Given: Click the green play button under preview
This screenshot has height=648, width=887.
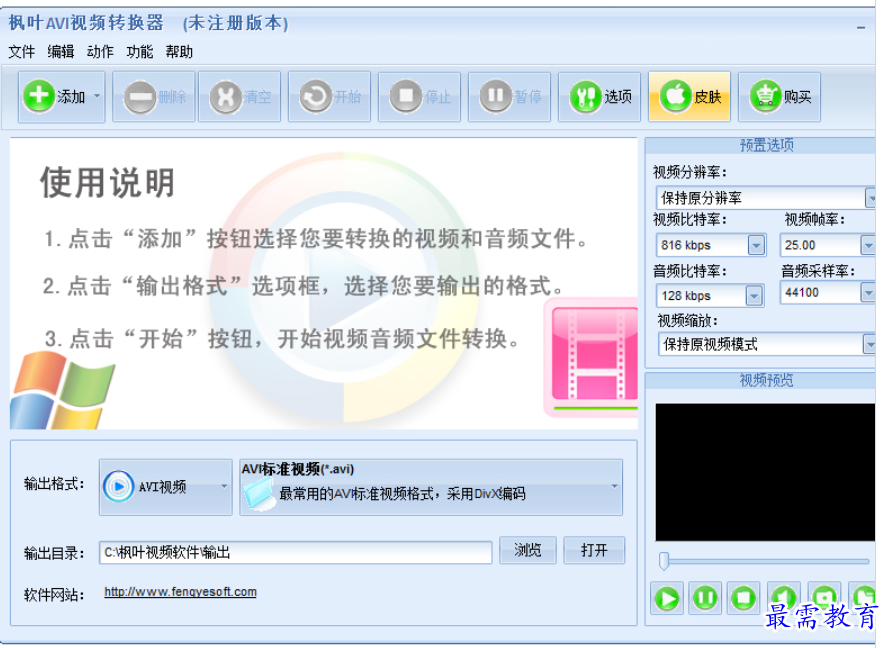Looking at the screenshot, I should click(667, 598).
